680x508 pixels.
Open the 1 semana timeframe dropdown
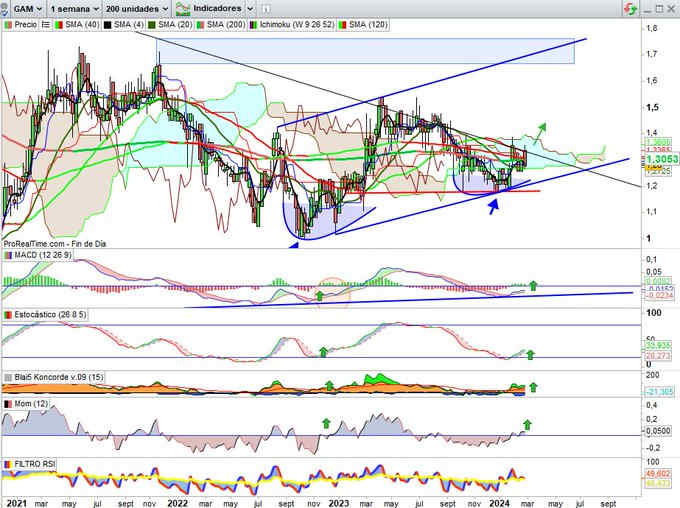click(77, 8)
